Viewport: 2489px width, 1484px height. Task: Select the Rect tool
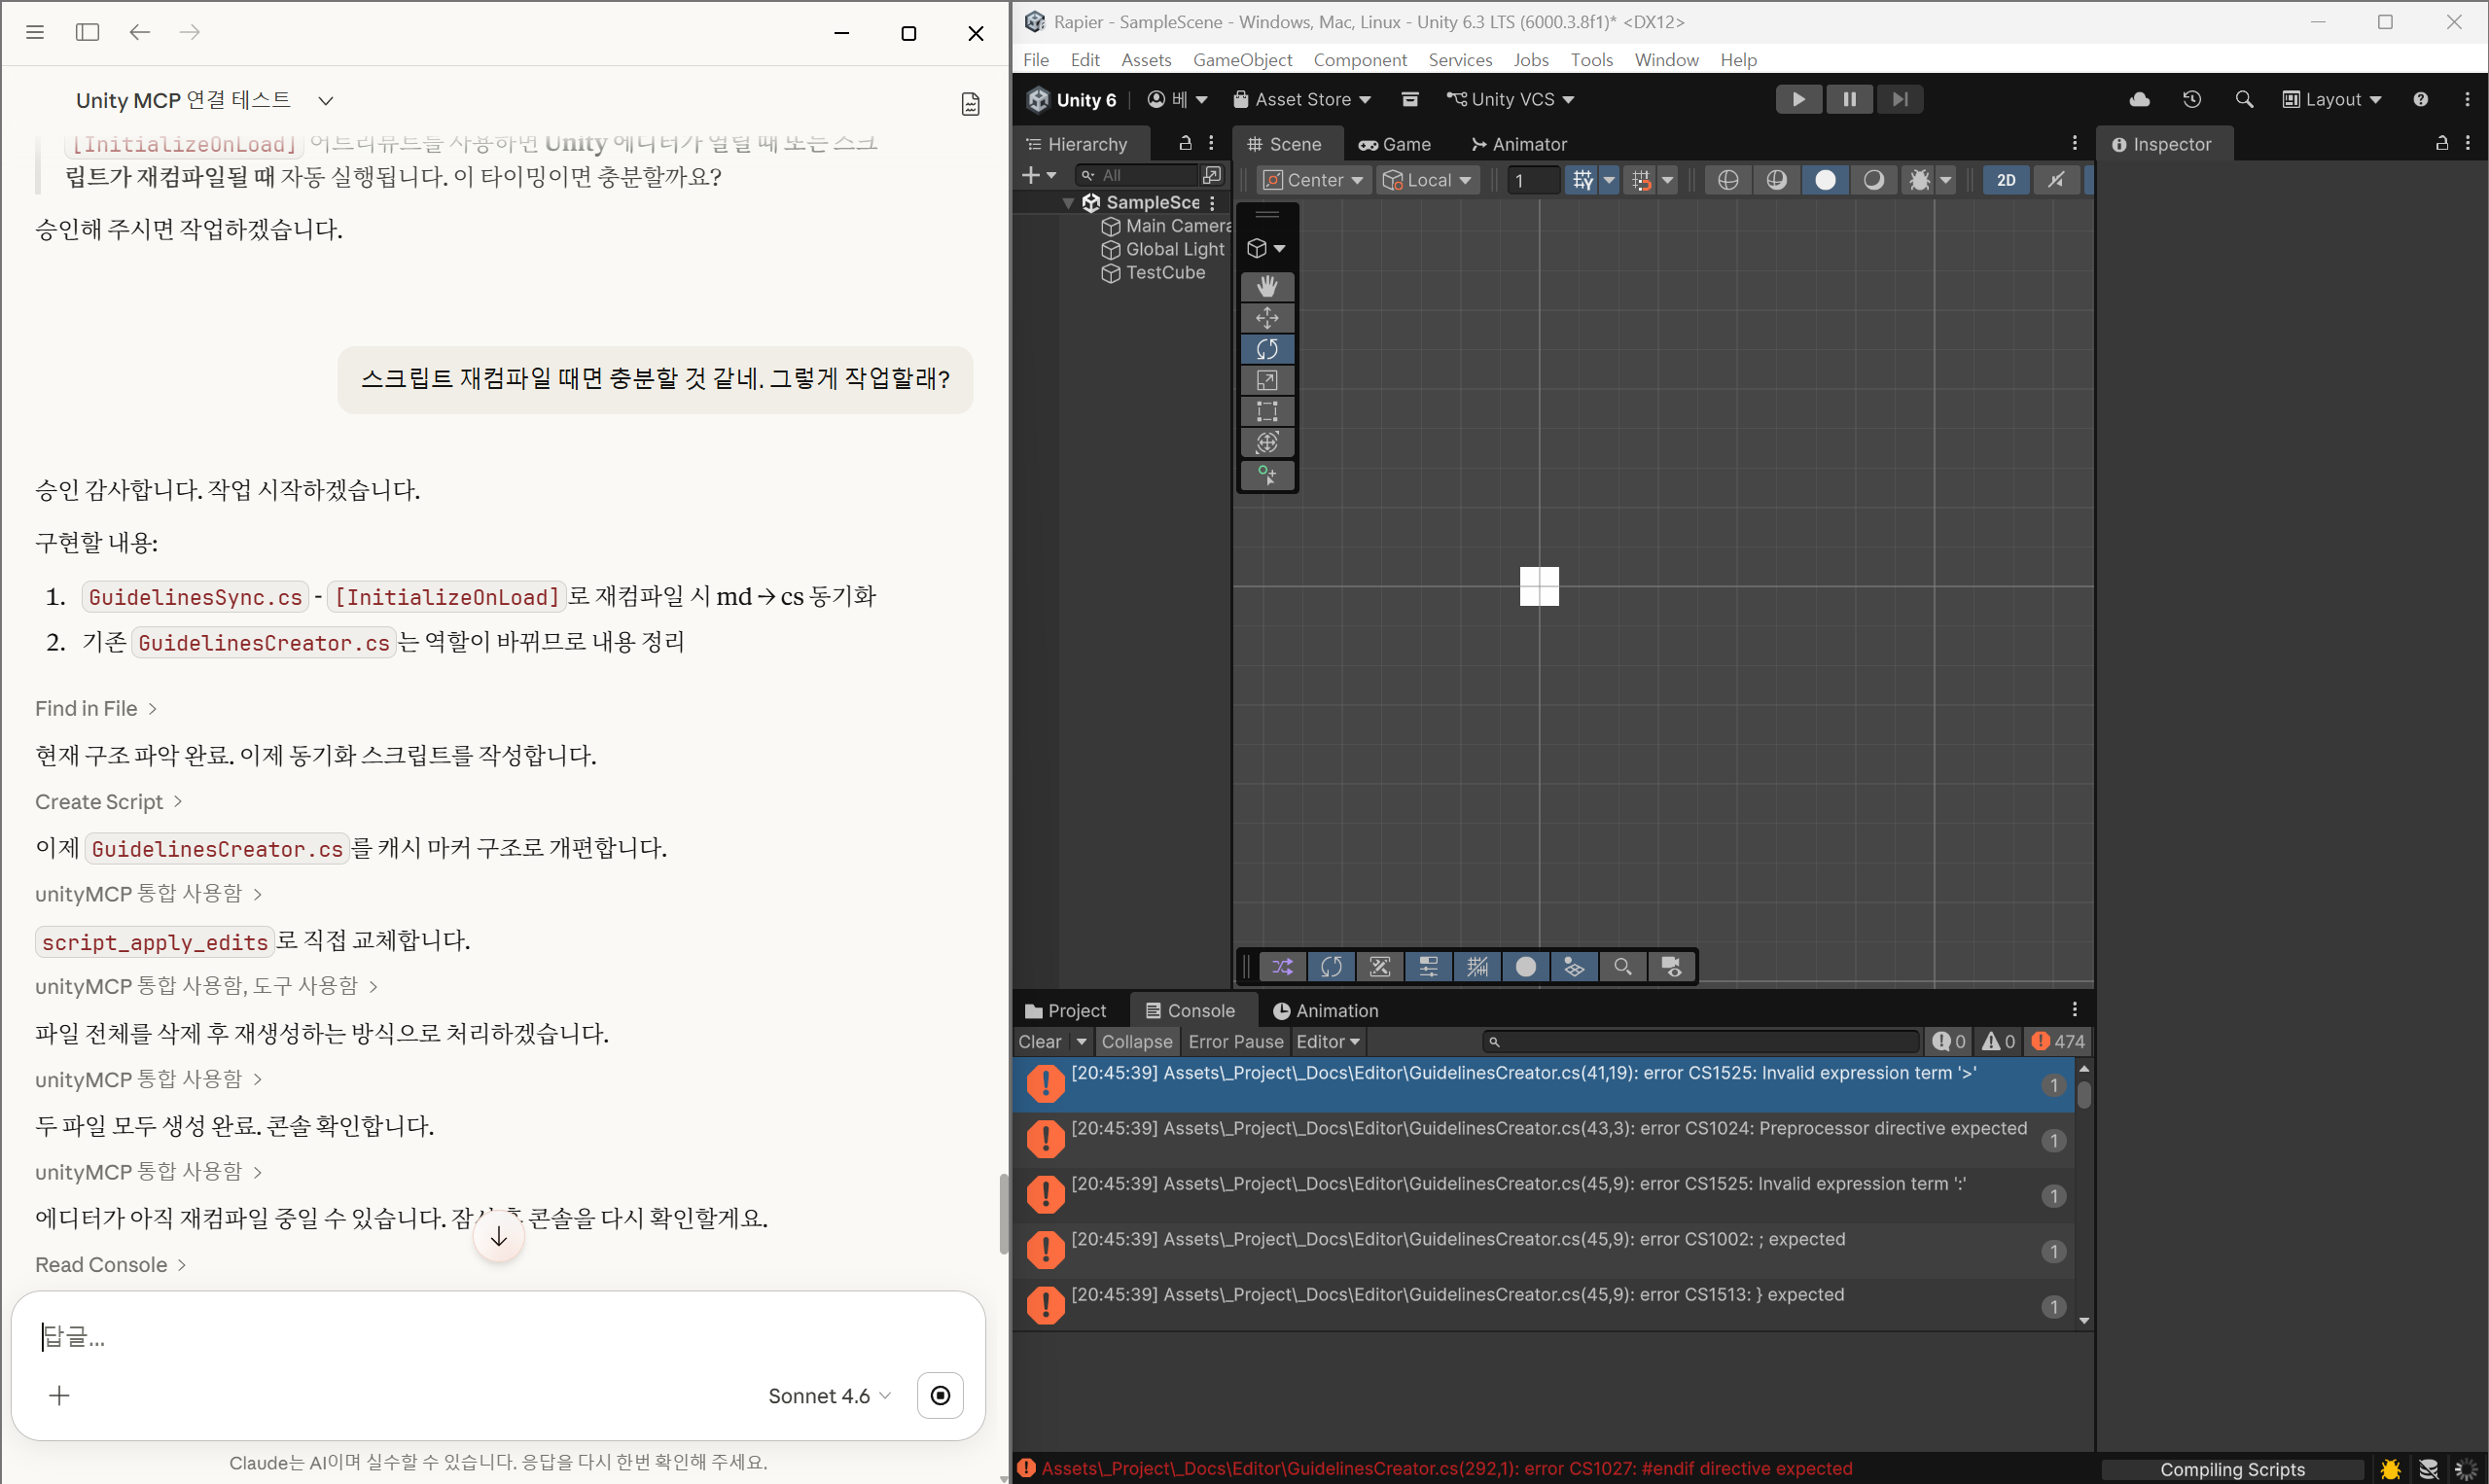point(1267,412)
